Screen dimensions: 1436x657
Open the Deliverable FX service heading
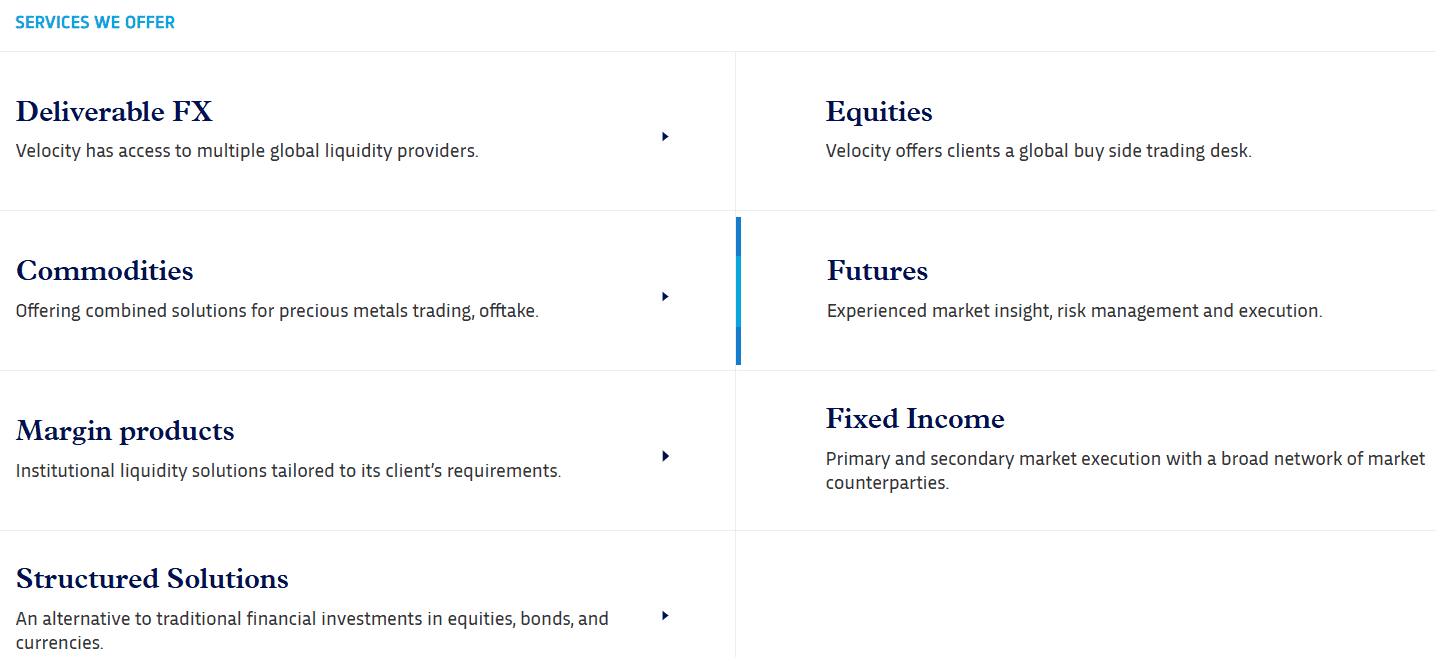pyautogui.click(x=114, y=111)
